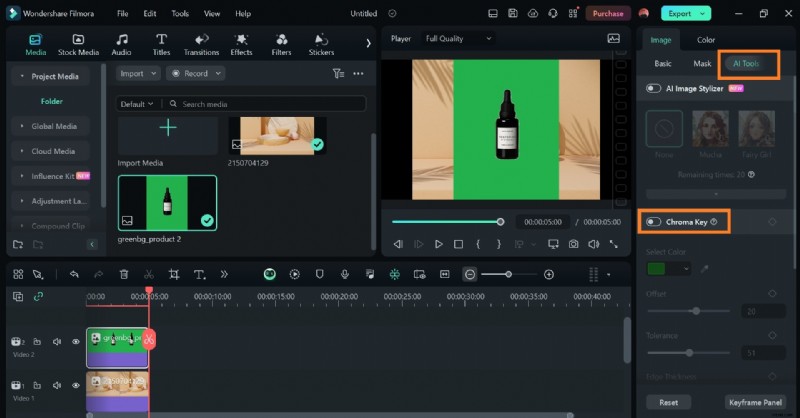
Task: Select the greenbg_product 2 thumbnail
Action: (167, 203)
